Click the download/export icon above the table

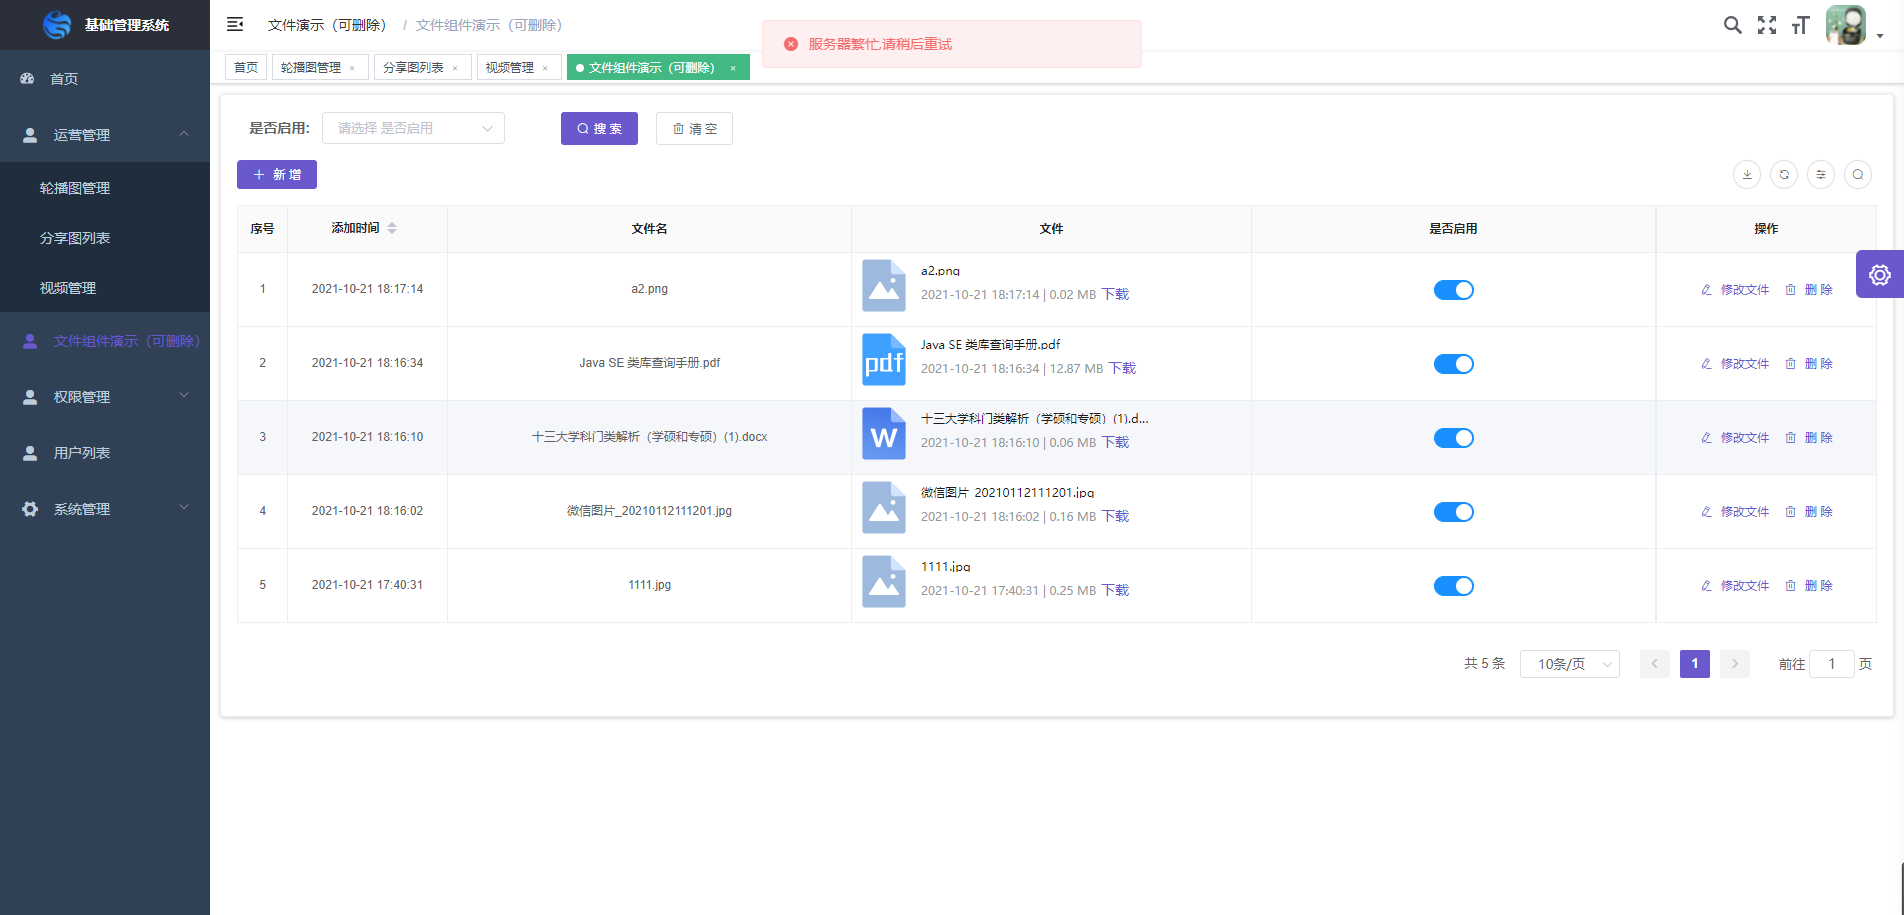point(1747,175)
